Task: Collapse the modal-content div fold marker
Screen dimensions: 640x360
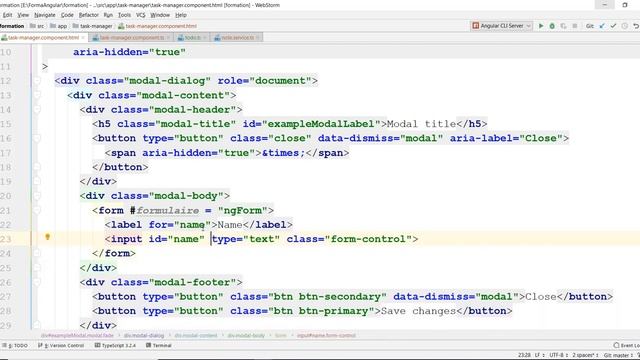Action: point(37,95)
